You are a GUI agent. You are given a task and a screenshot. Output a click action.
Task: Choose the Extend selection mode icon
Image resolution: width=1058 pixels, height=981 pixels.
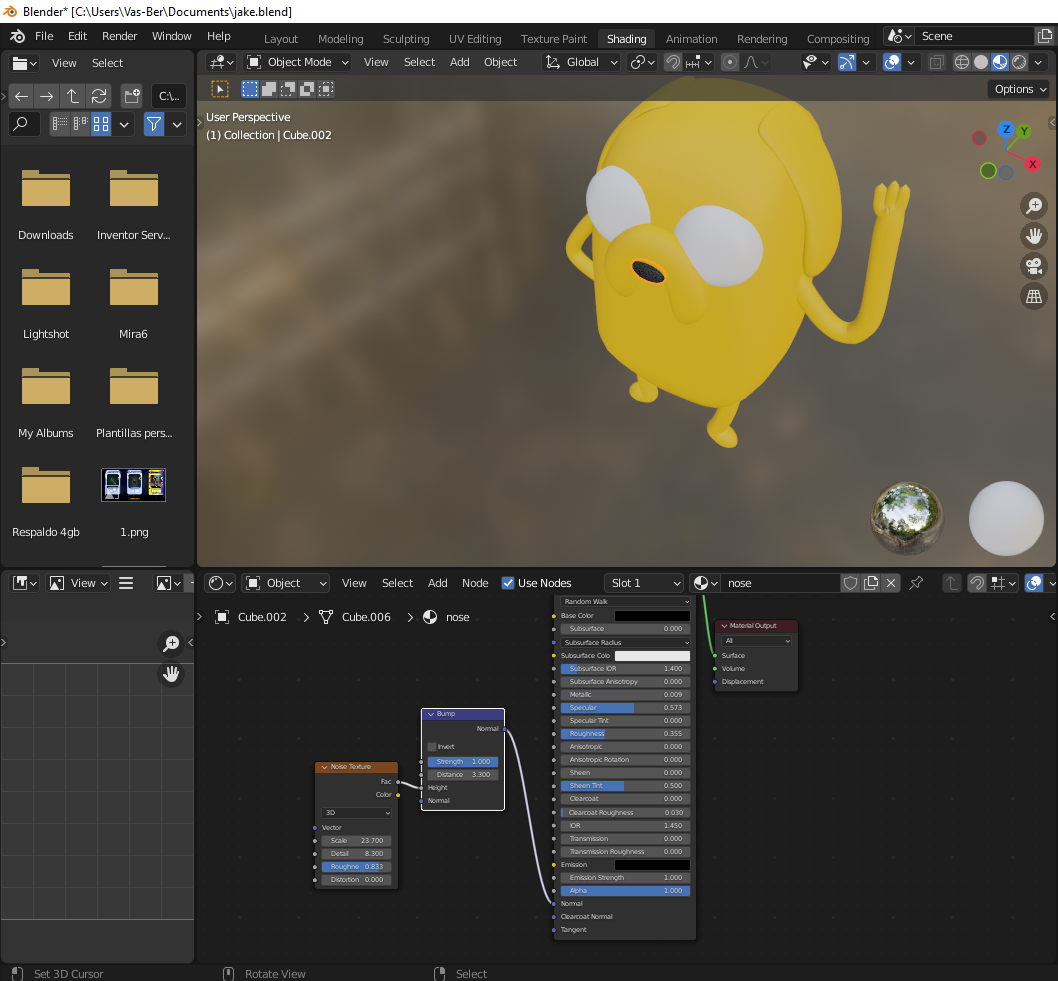[x=269, y=89]
